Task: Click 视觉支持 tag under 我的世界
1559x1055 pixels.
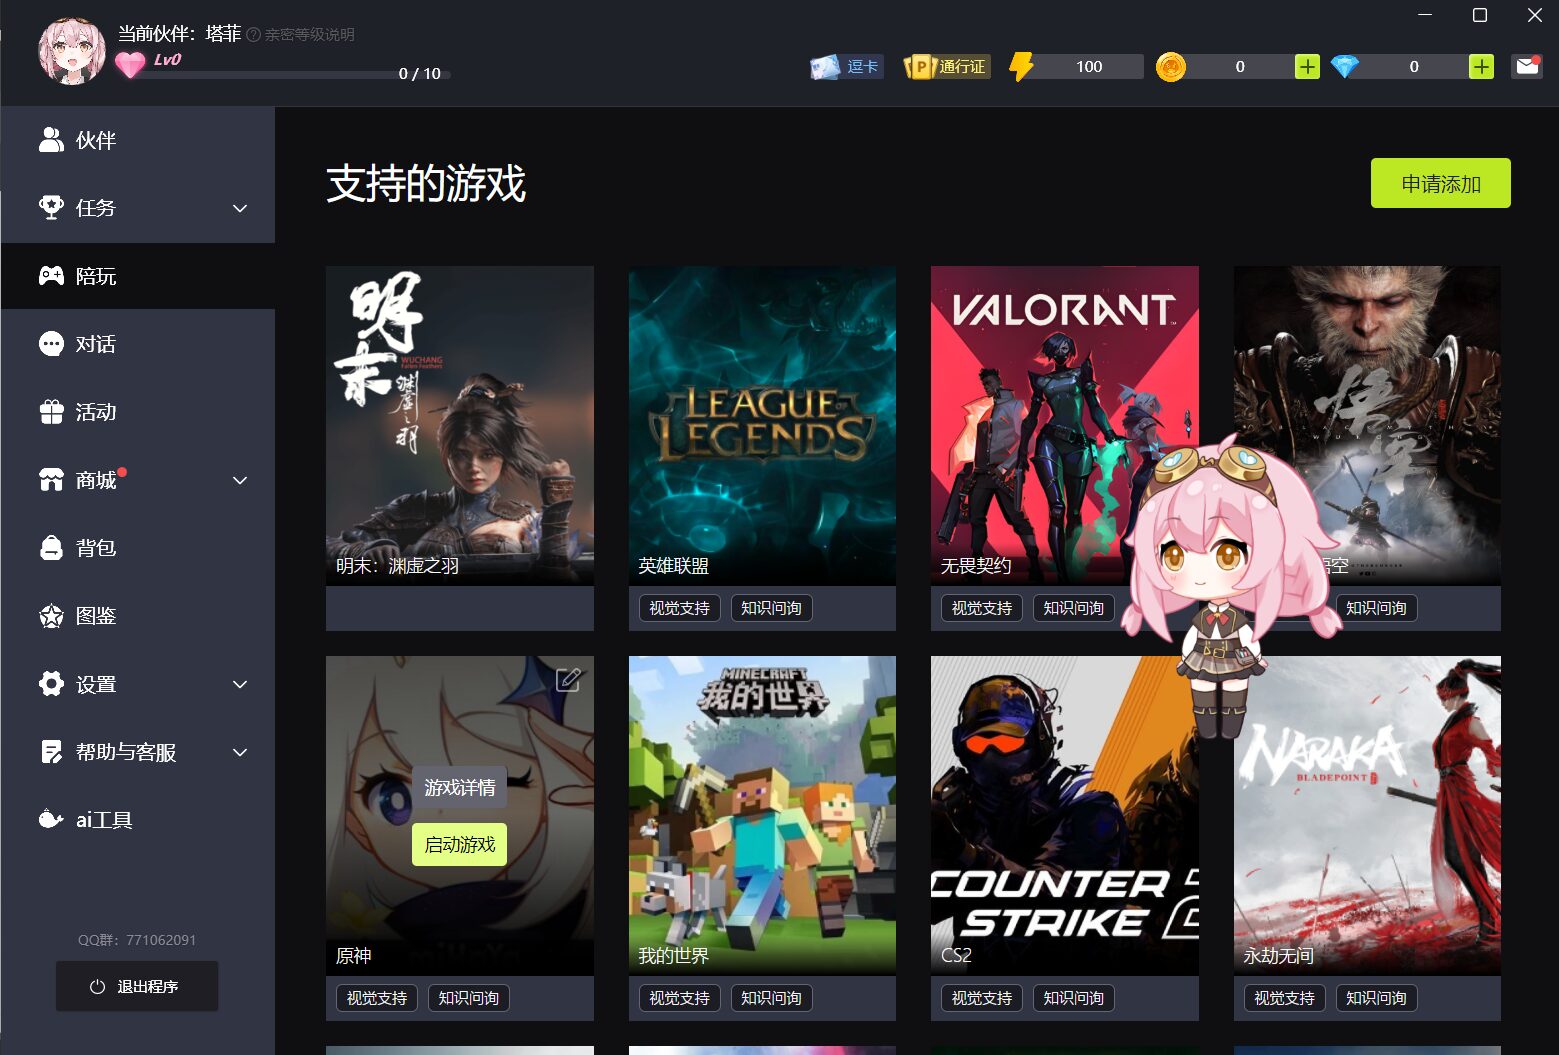Action: [x=680, y=998]
